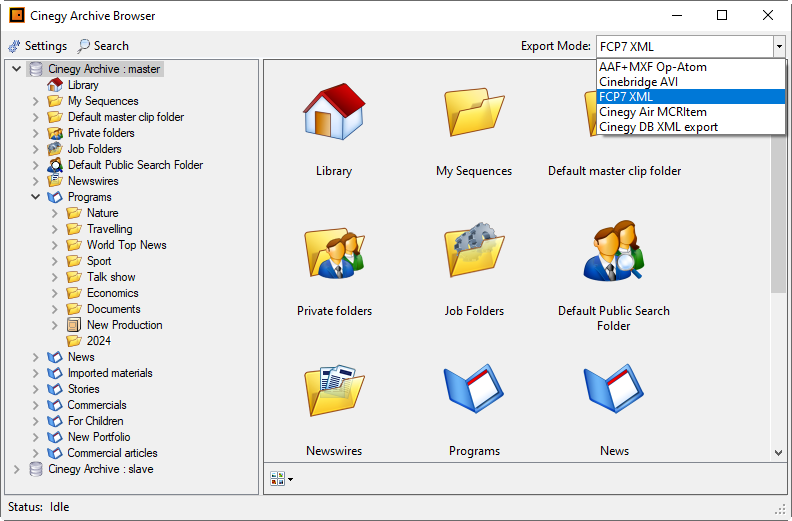
Task: Expand the Cinegy Archive slave node
Action: (17, 469)
